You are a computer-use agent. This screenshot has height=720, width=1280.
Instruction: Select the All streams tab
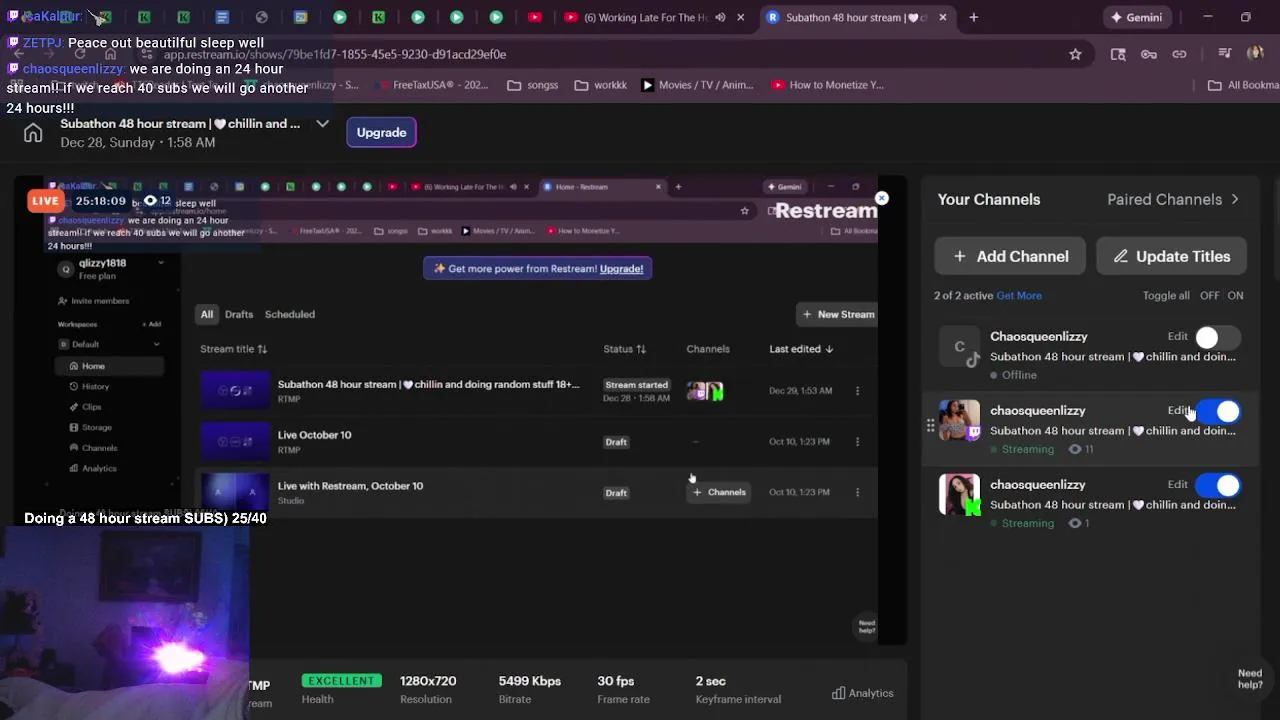pos(206,314)
